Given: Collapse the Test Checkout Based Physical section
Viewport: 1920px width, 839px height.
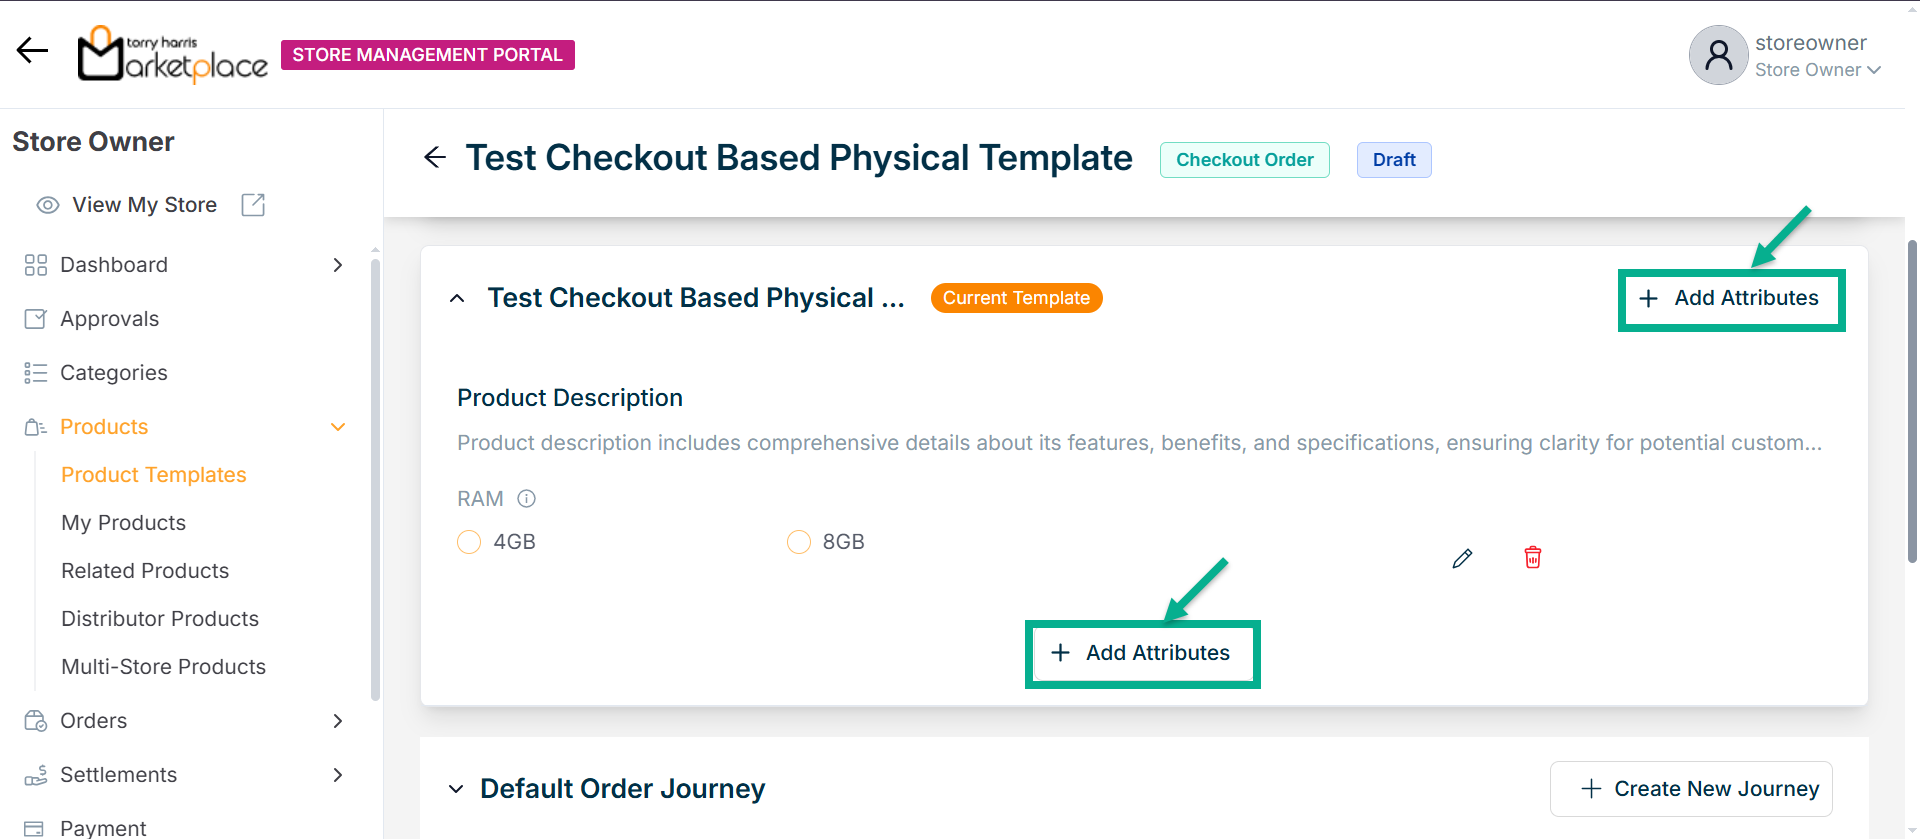Looking at the screenshot, I should tap(457, 298).
